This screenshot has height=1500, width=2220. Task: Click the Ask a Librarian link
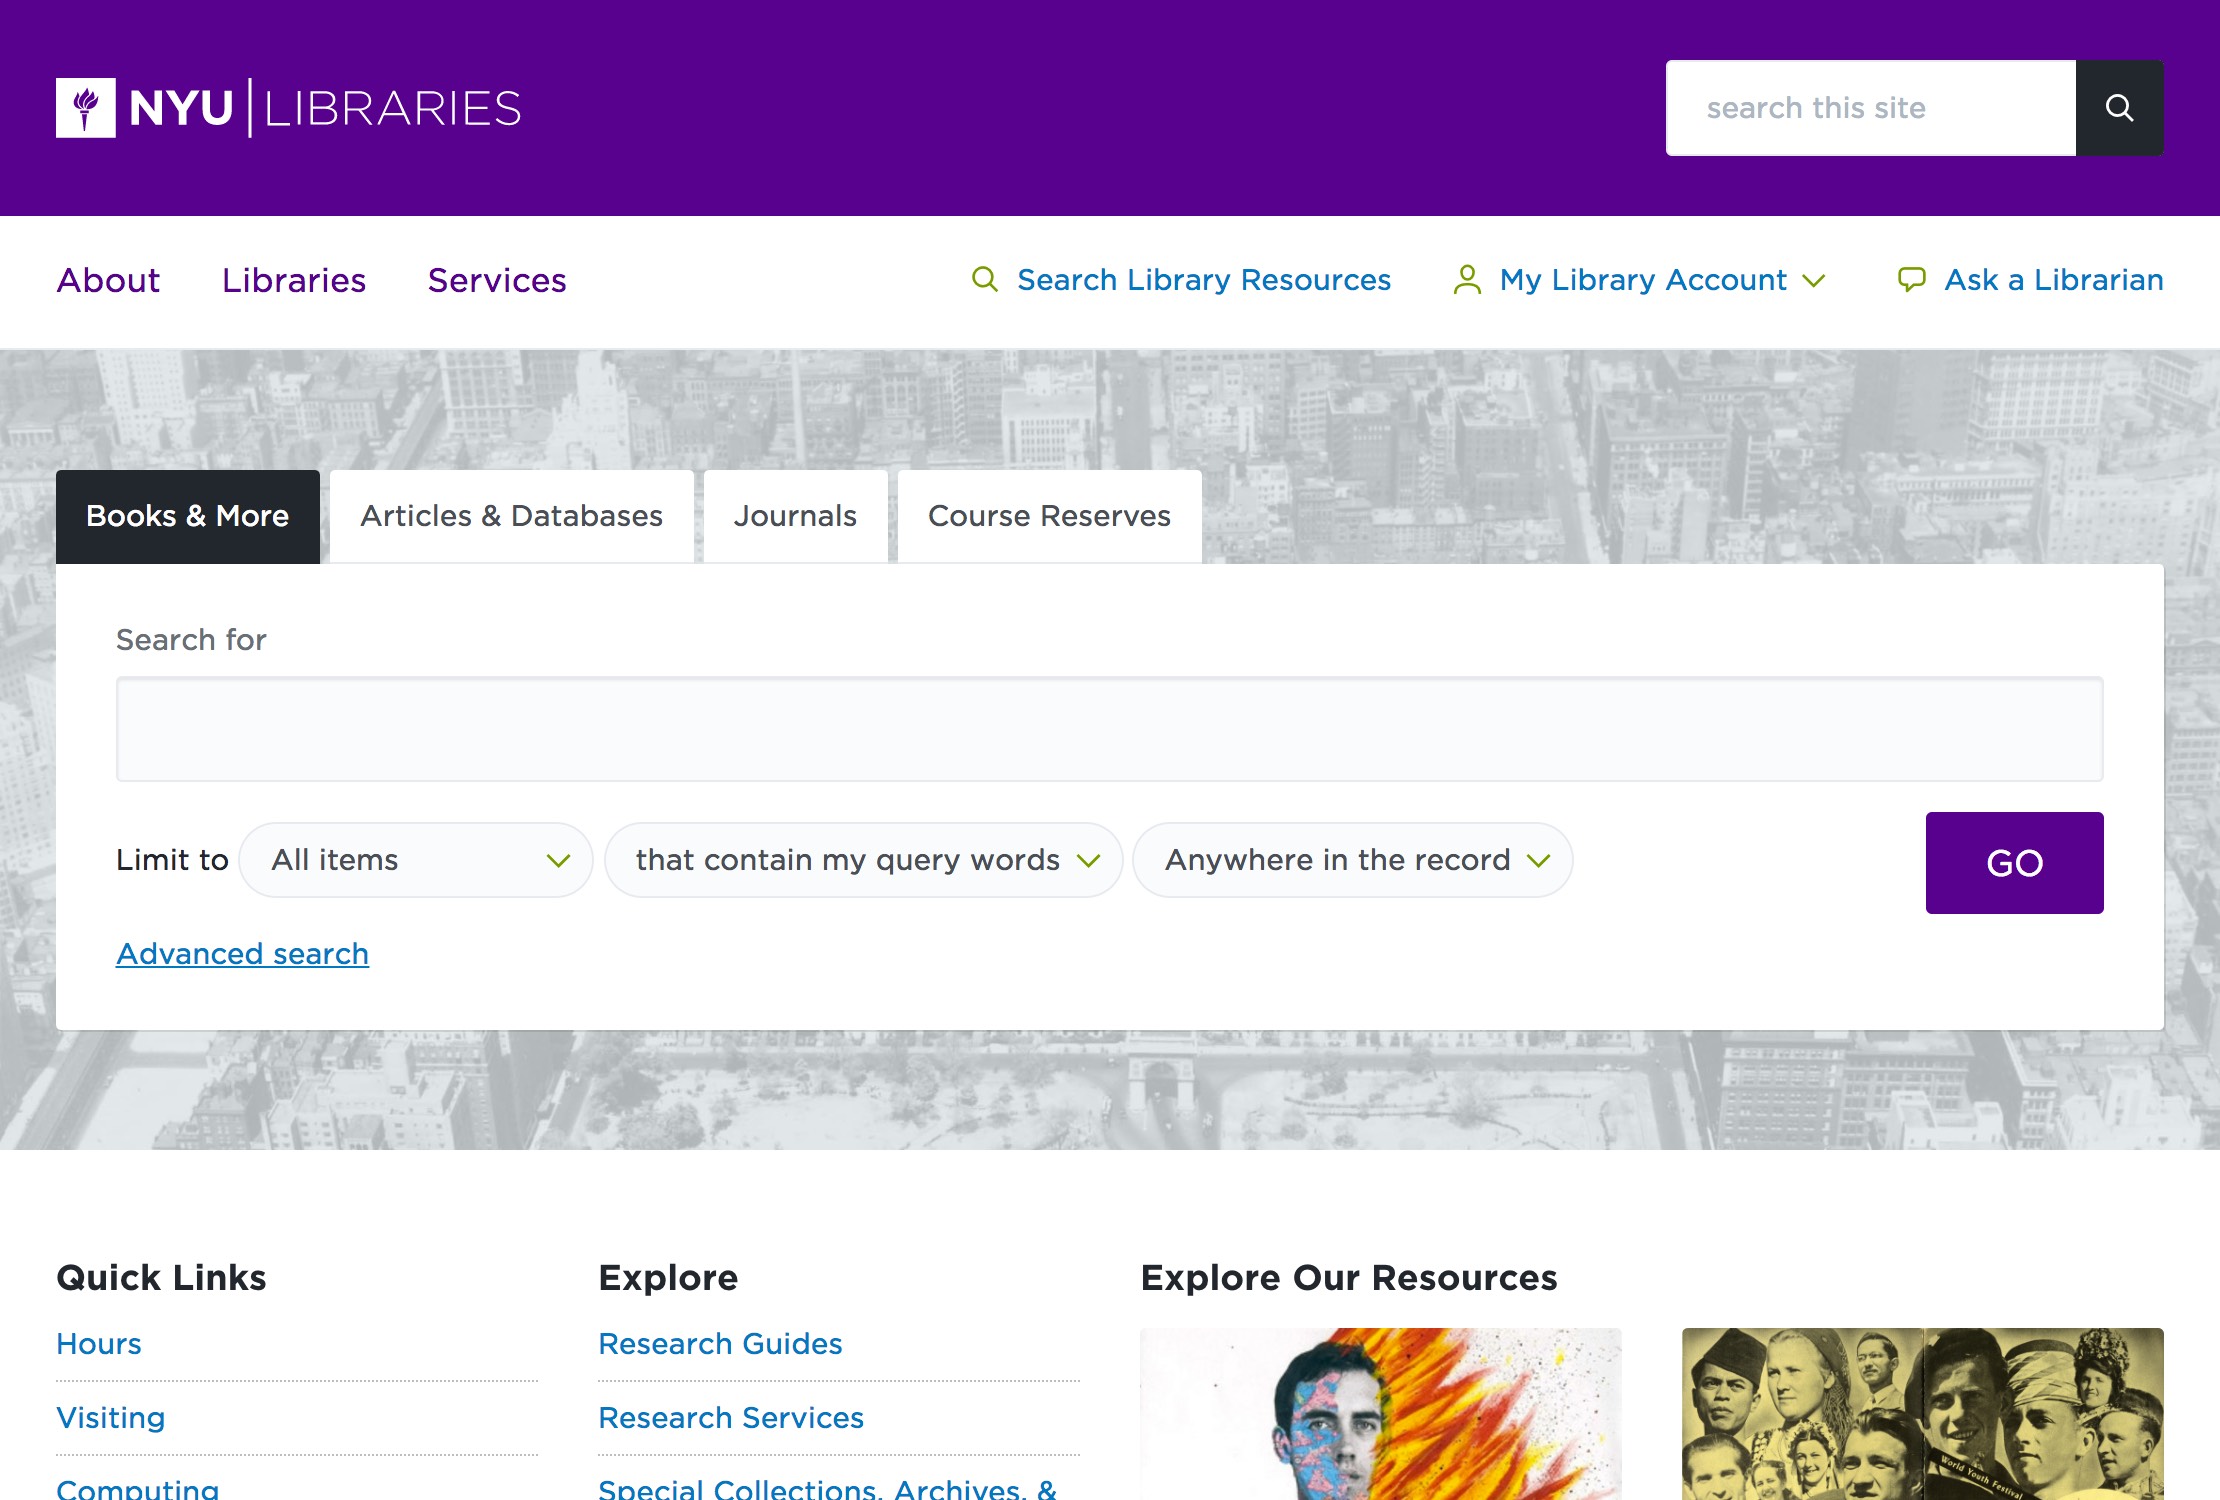point(2054,280)
